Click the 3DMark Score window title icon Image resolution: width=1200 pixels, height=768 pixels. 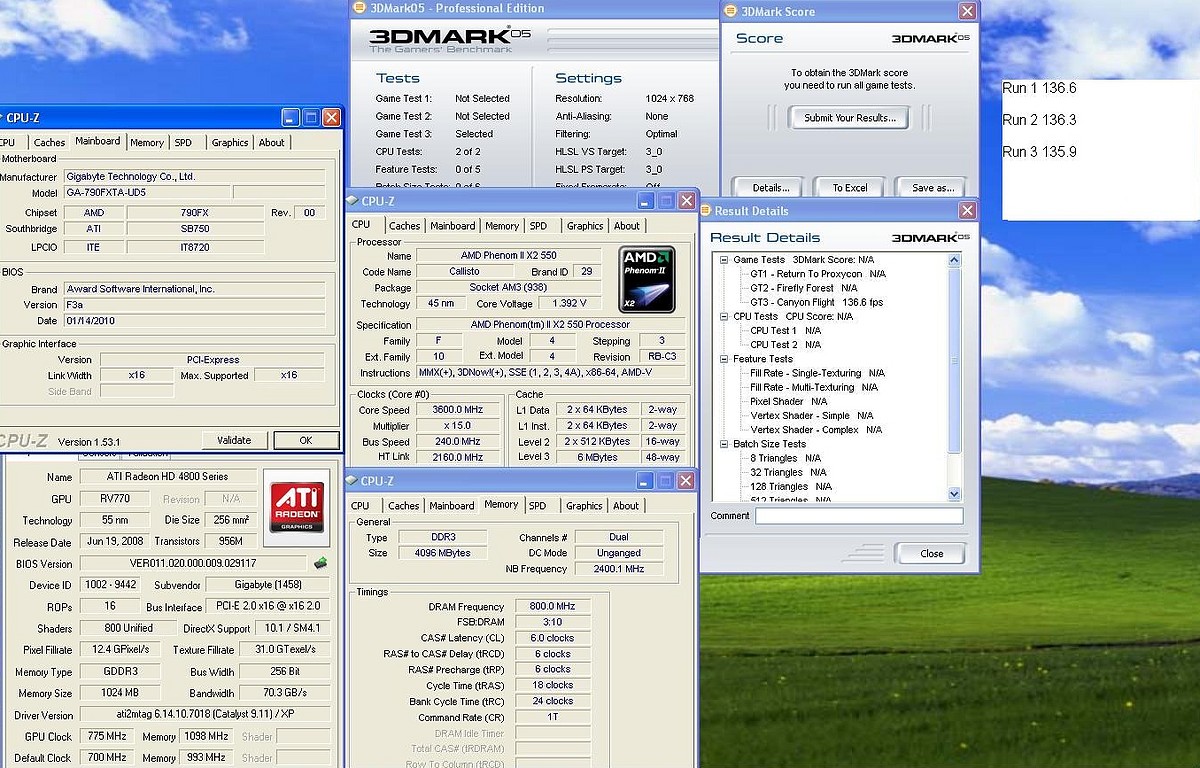[730, 11]
